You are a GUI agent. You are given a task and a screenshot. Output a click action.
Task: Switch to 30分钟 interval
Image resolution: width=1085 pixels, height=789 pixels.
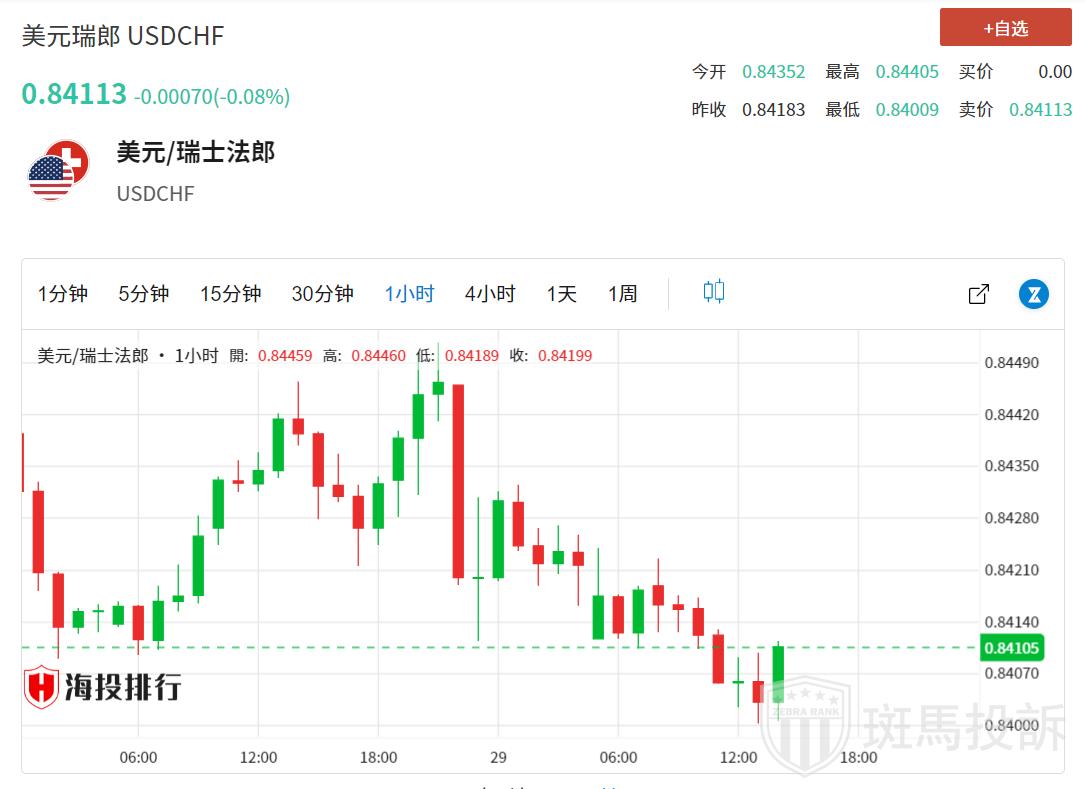322,294
